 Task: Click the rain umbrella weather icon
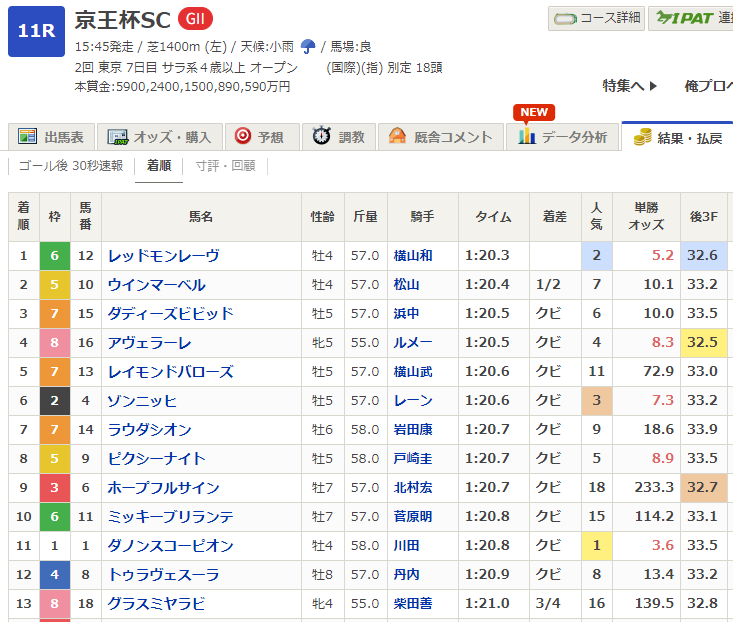(x=308, y=47)
